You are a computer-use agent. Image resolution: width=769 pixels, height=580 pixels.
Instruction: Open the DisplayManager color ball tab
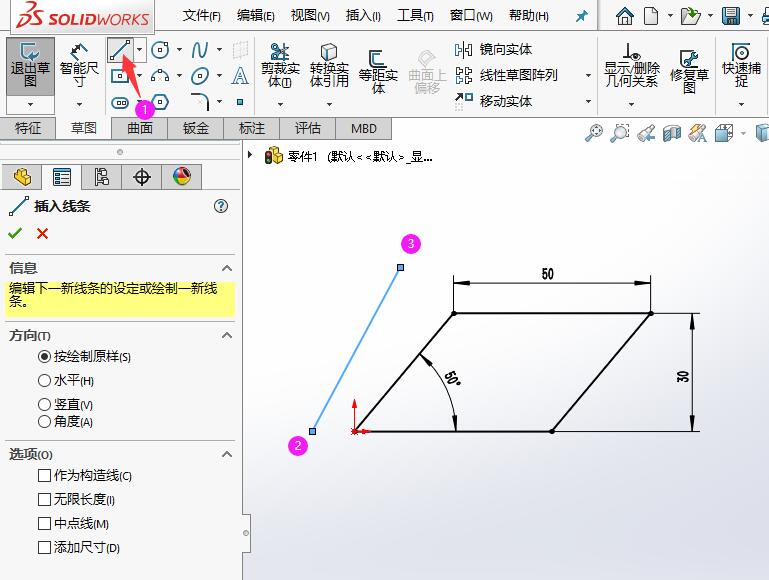click(182, 177)
